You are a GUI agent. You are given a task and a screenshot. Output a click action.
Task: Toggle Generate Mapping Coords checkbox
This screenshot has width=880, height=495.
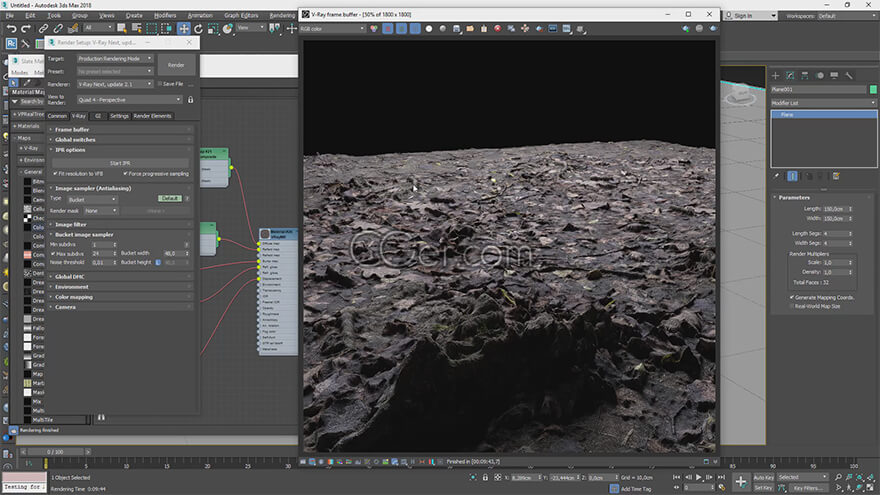click(x=792, y=297)
